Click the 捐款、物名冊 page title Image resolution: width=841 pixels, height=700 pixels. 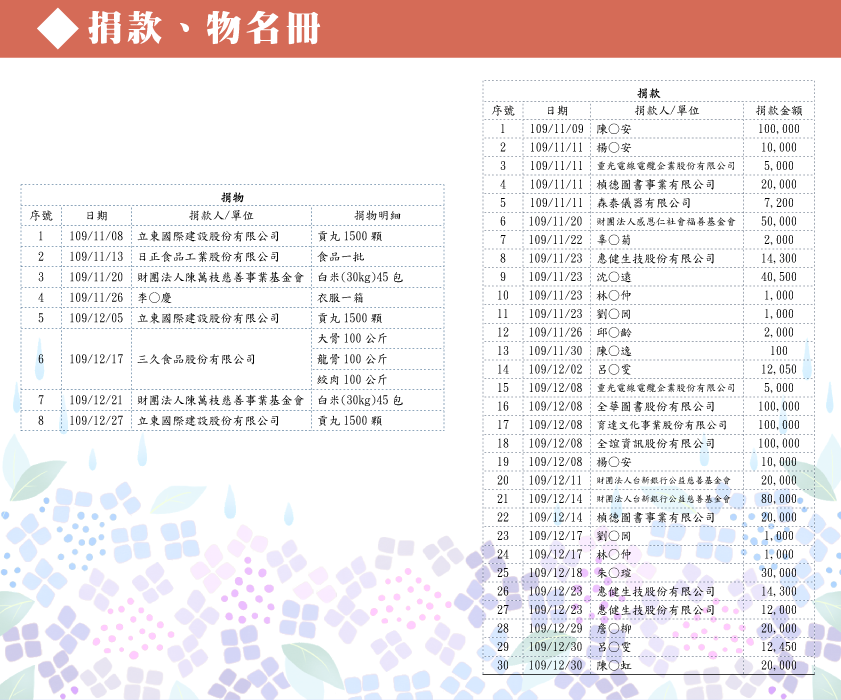(x=204, y=30)
